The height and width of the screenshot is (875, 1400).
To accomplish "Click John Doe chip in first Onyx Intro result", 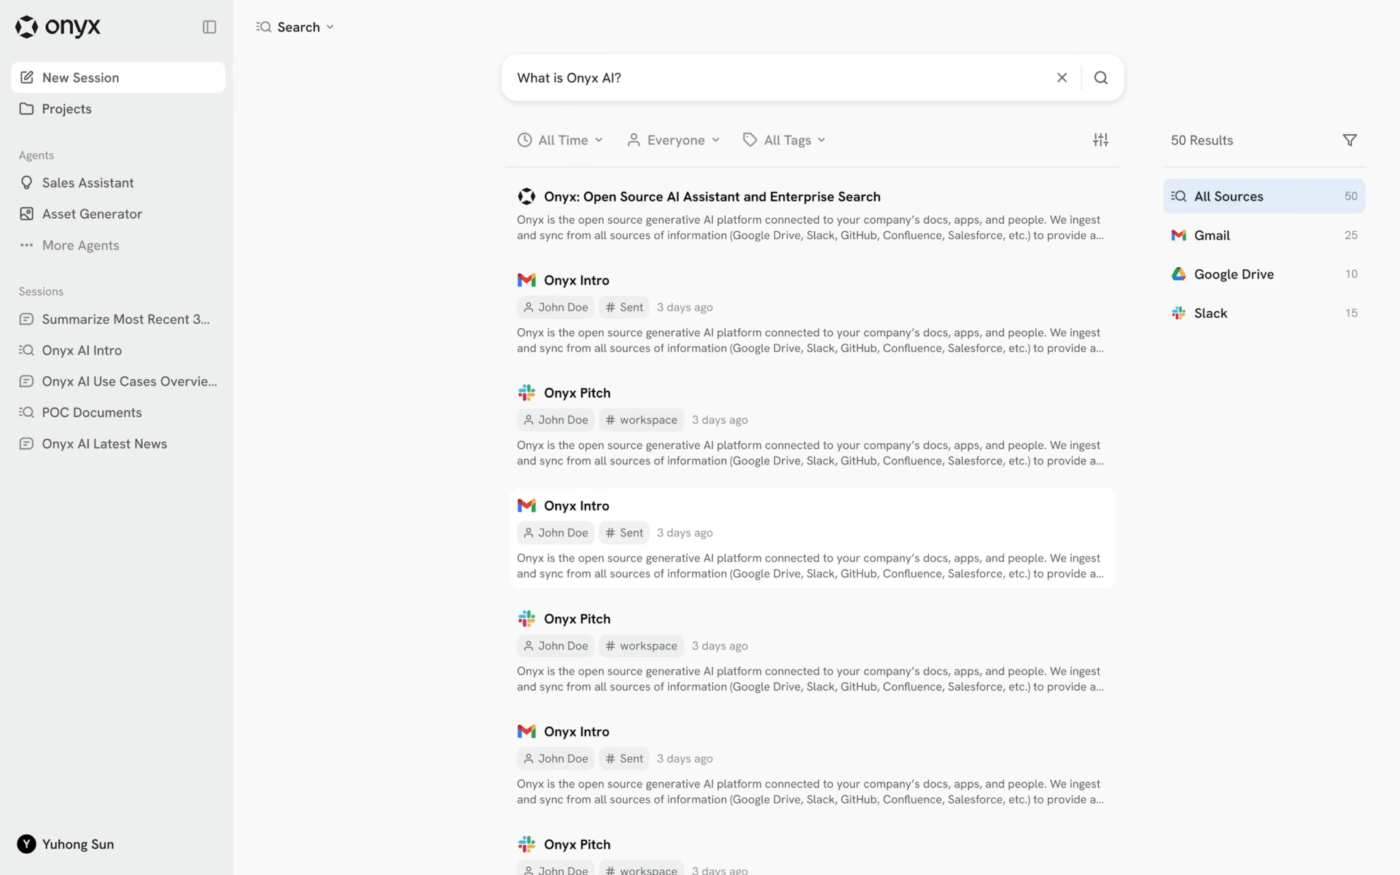I will 556,307.
